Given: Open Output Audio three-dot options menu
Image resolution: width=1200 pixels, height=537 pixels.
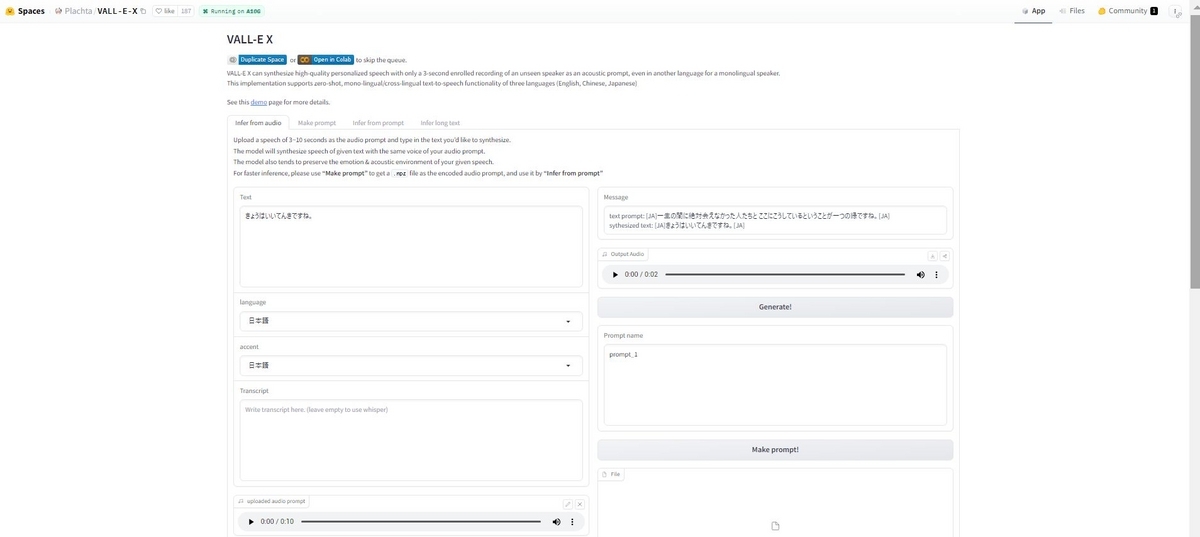Looking at the screenshot, I should (937, 274).
